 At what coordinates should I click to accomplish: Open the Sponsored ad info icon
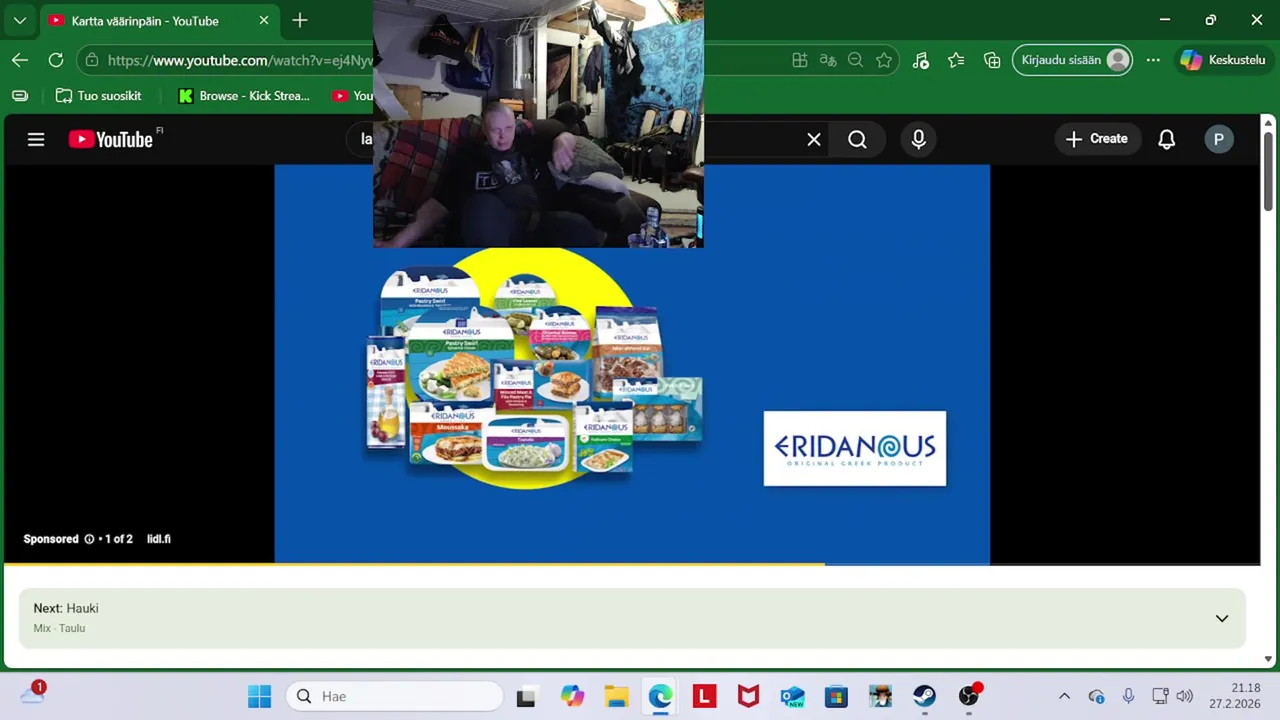89,539
